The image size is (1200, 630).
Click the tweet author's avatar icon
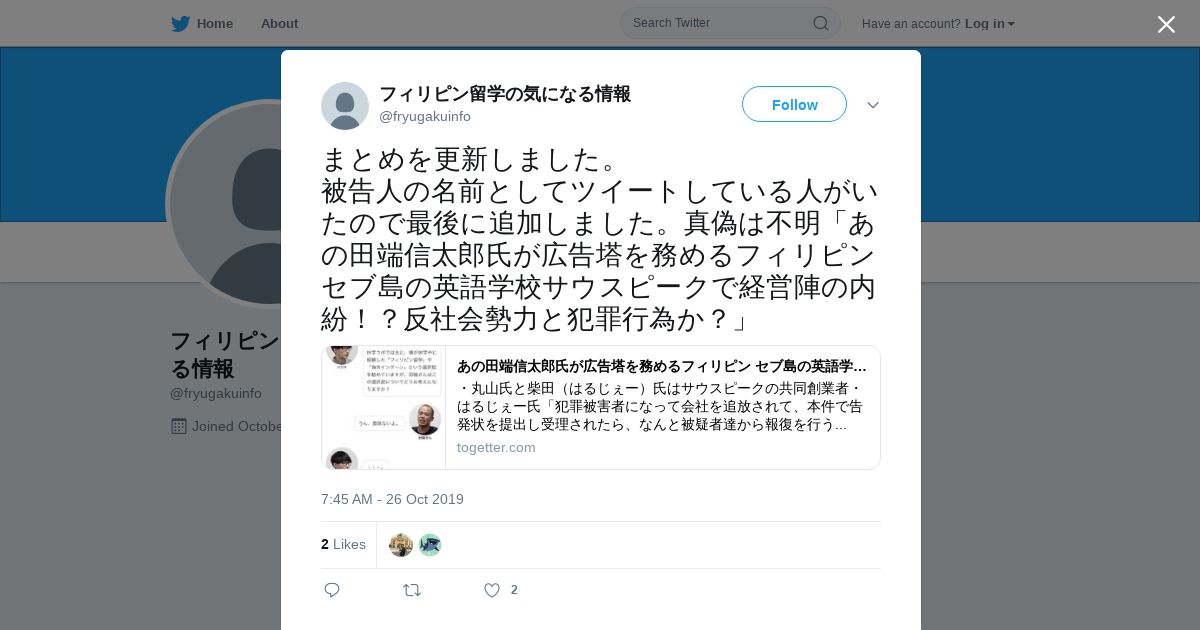point(345,106)
